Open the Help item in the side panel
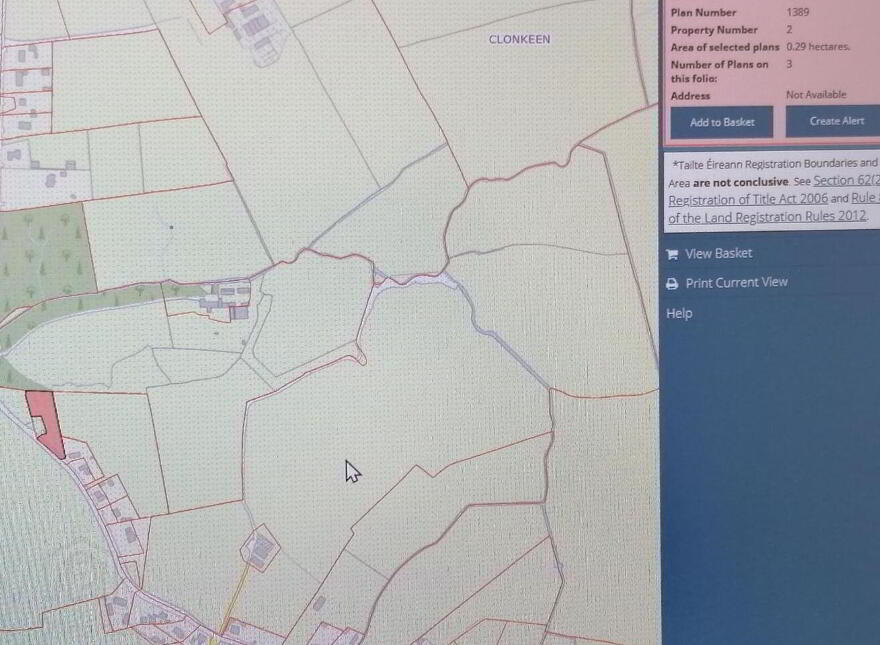 click(679, 313)
